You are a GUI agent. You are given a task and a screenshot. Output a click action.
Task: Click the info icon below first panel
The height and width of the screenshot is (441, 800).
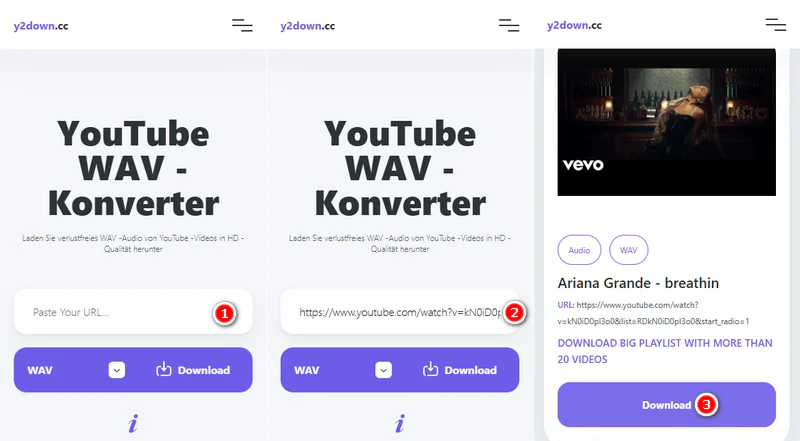(133, 423)
